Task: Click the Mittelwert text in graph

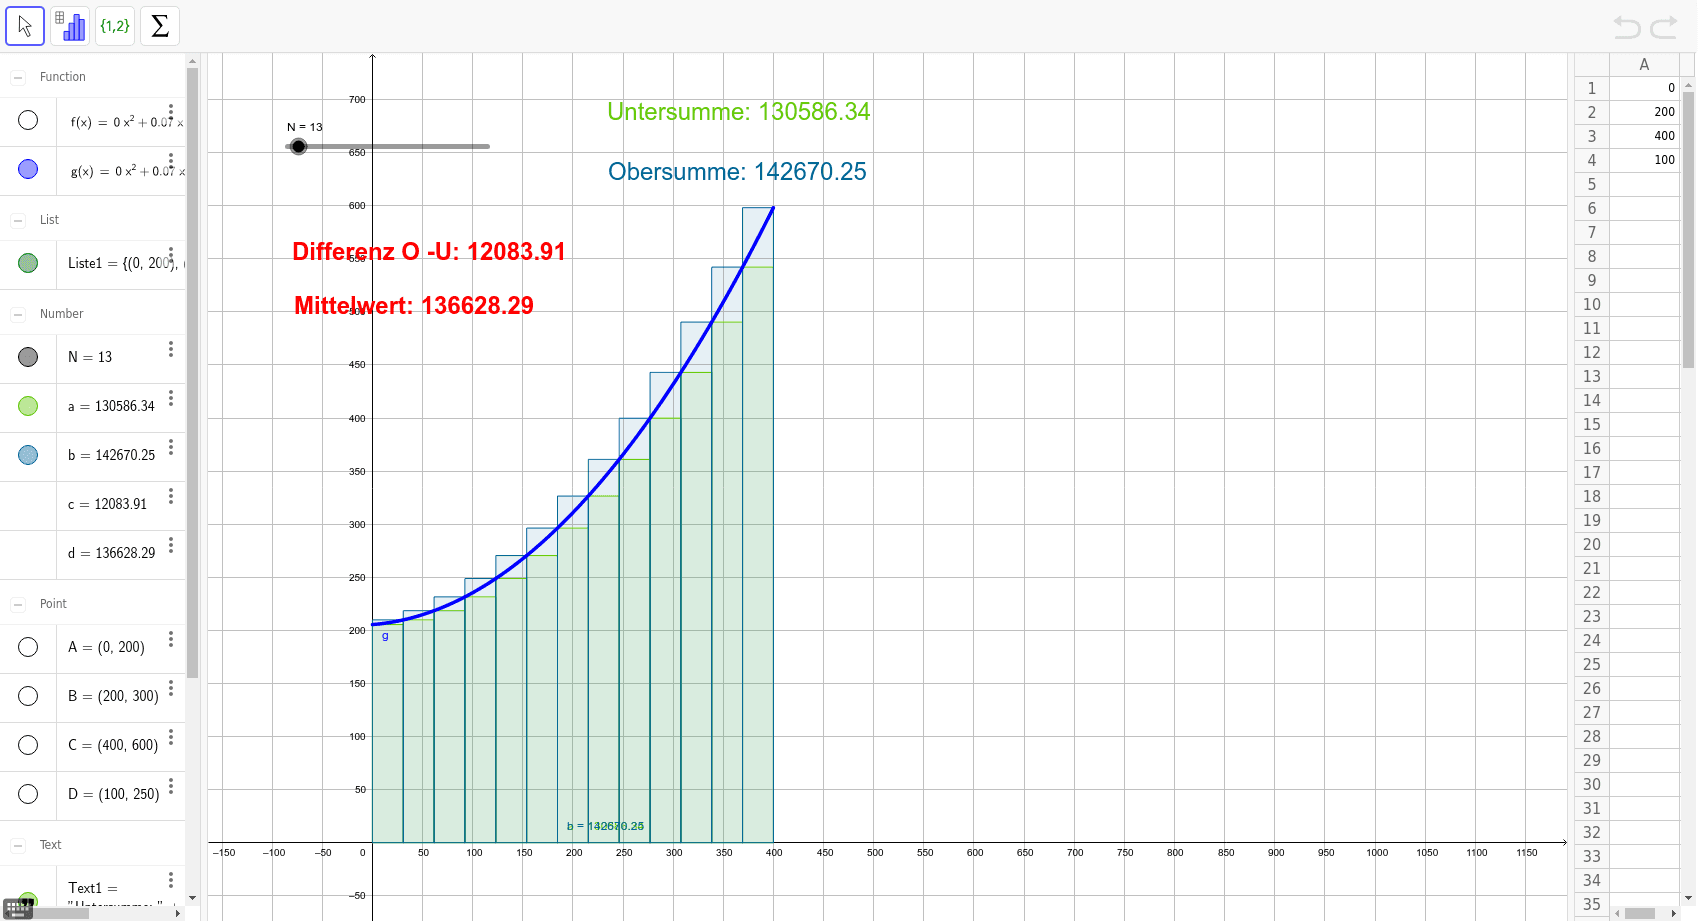Action: pyautogui.click(x=414, y=305)
